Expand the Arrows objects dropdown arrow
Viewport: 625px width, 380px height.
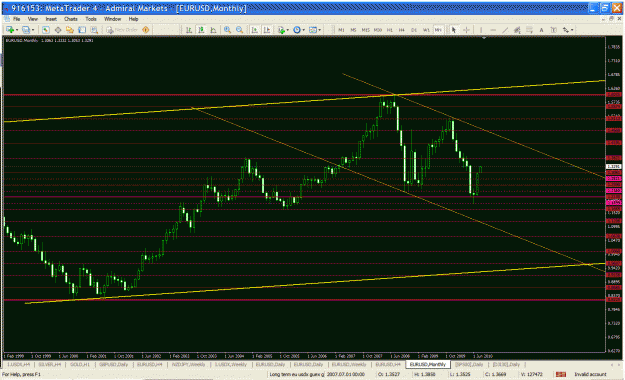coord(572,30)
